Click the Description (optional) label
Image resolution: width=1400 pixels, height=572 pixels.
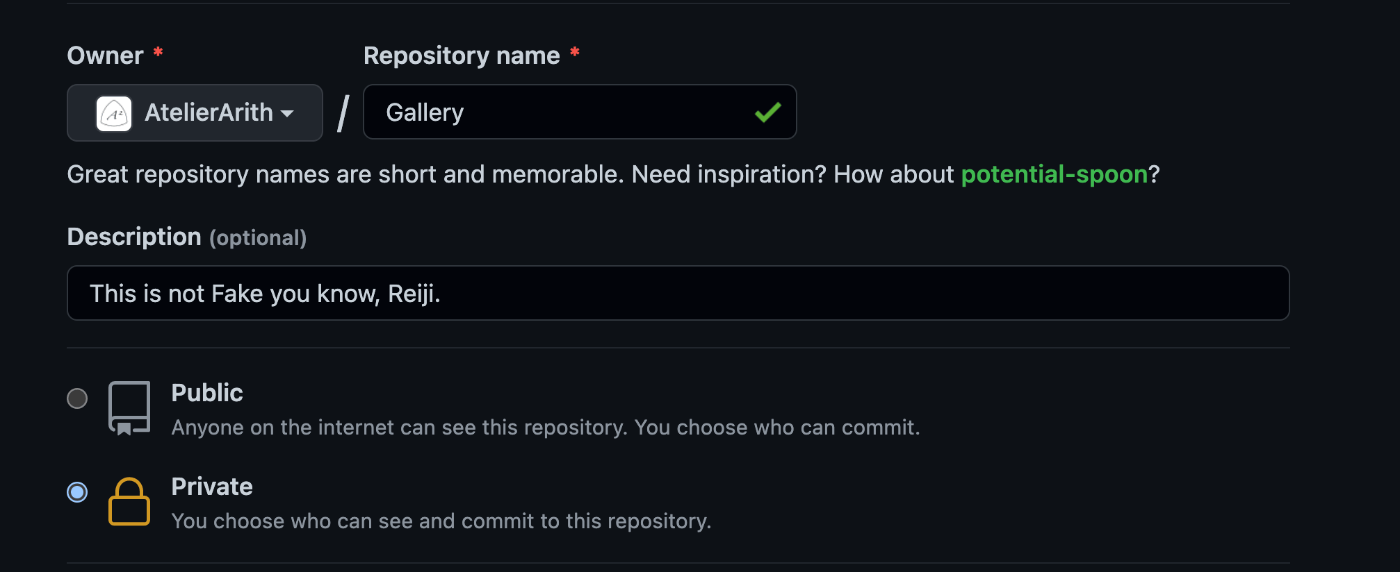[x=187, y=237]
